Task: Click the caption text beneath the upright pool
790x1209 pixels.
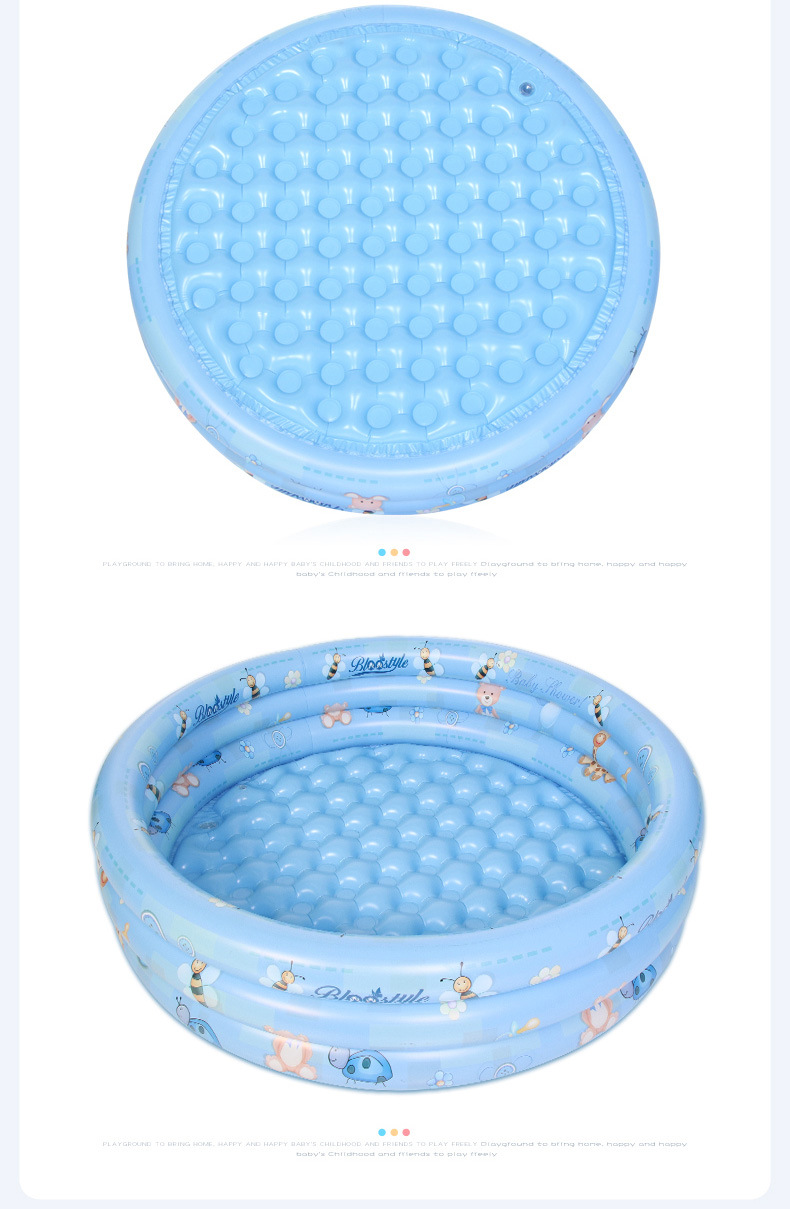Action: click(395, 1148)
